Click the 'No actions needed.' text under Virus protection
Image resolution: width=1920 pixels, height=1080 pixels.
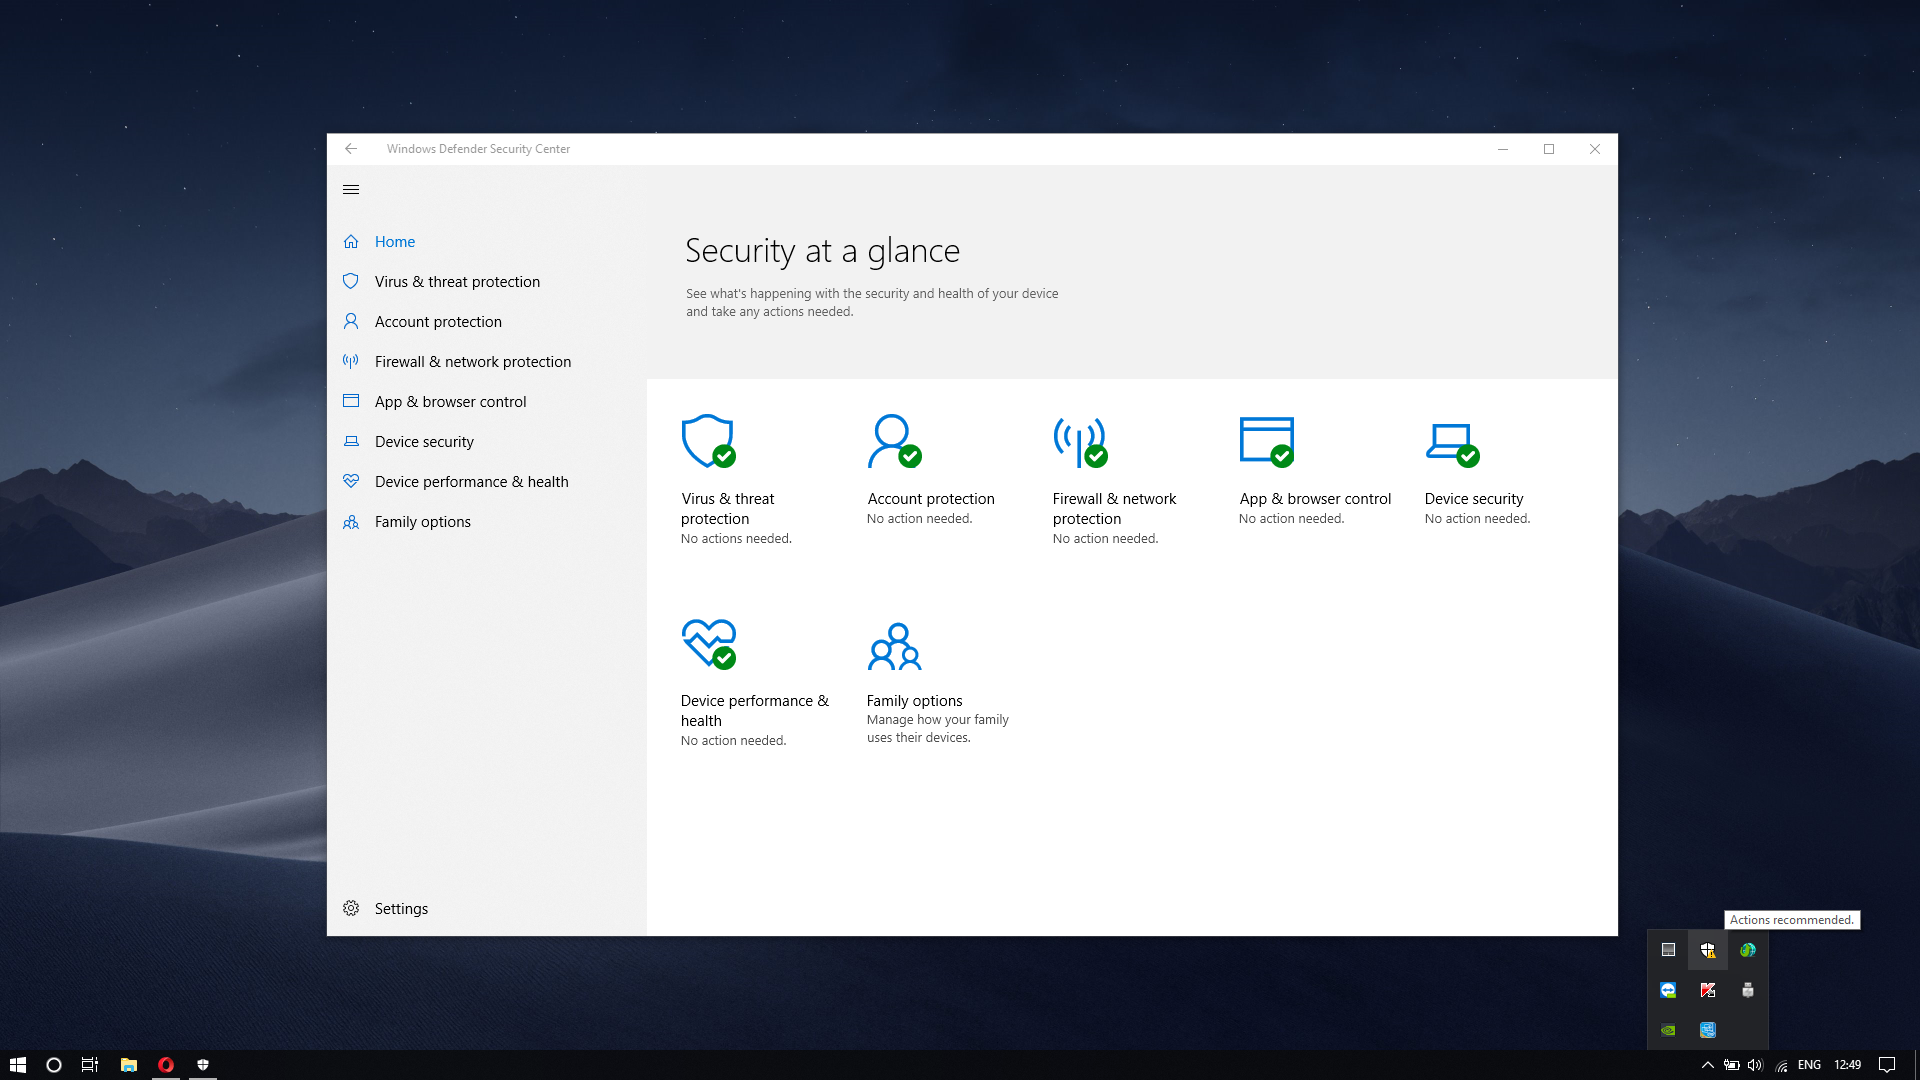736,539
